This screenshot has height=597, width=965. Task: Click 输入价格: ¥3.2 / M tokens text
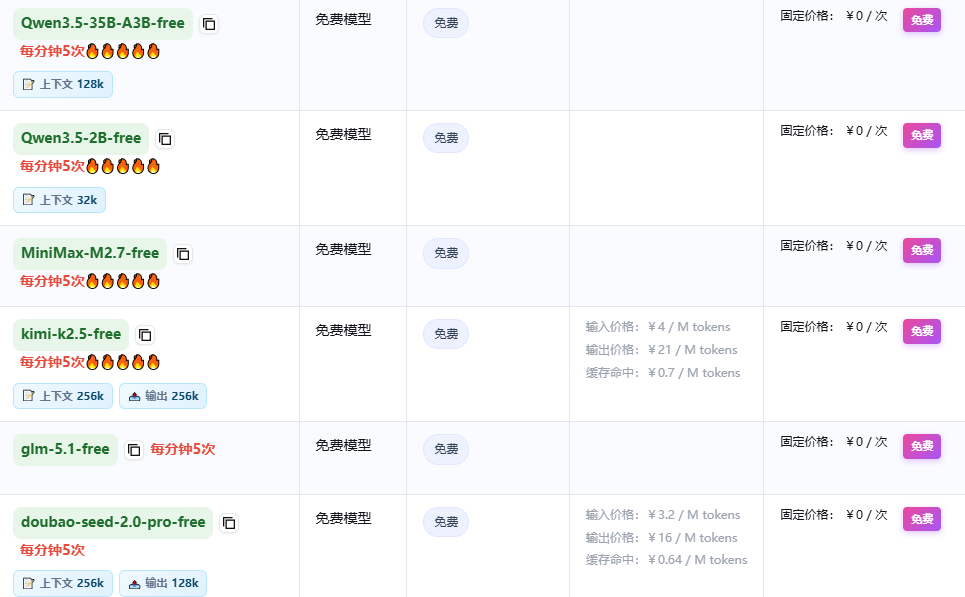(663, 515)
